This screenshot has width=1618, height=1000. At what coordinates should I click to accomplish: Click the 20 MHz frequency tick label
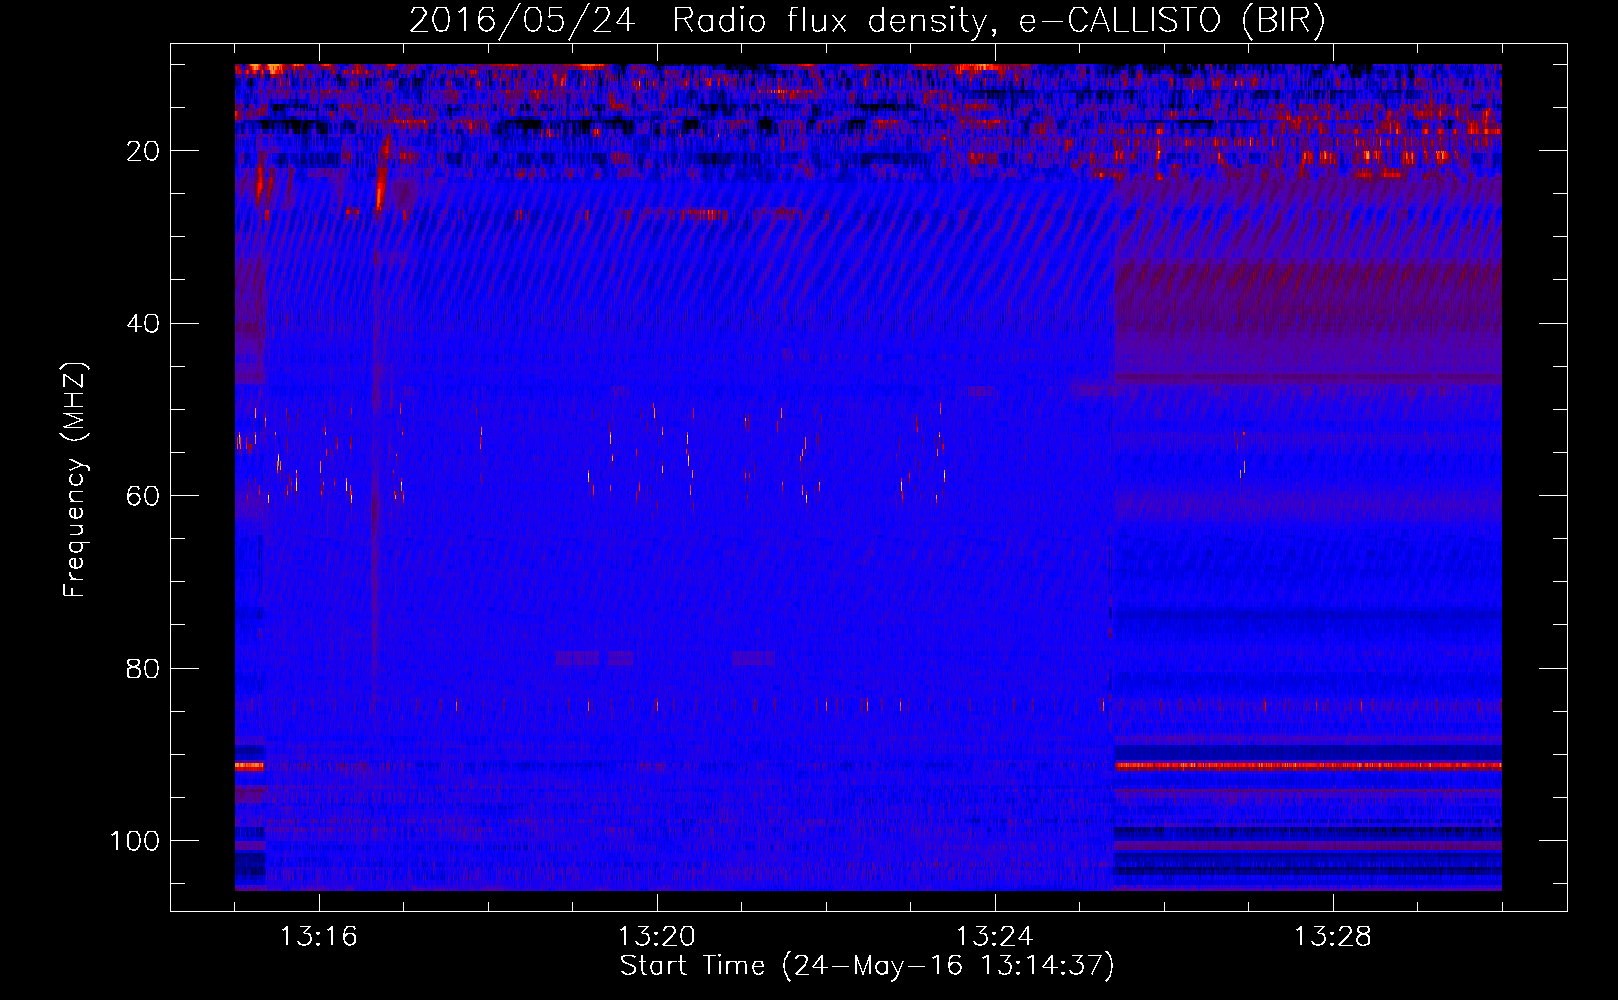point(143,151)
